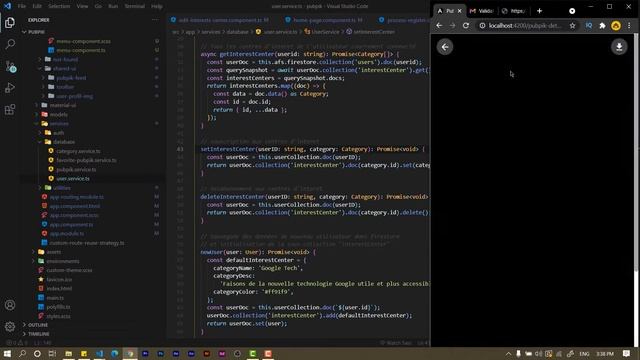The width and height of the screenshot is (640, 360).
Task: Reload the page in Chrome
Action: tap(466, 25)
